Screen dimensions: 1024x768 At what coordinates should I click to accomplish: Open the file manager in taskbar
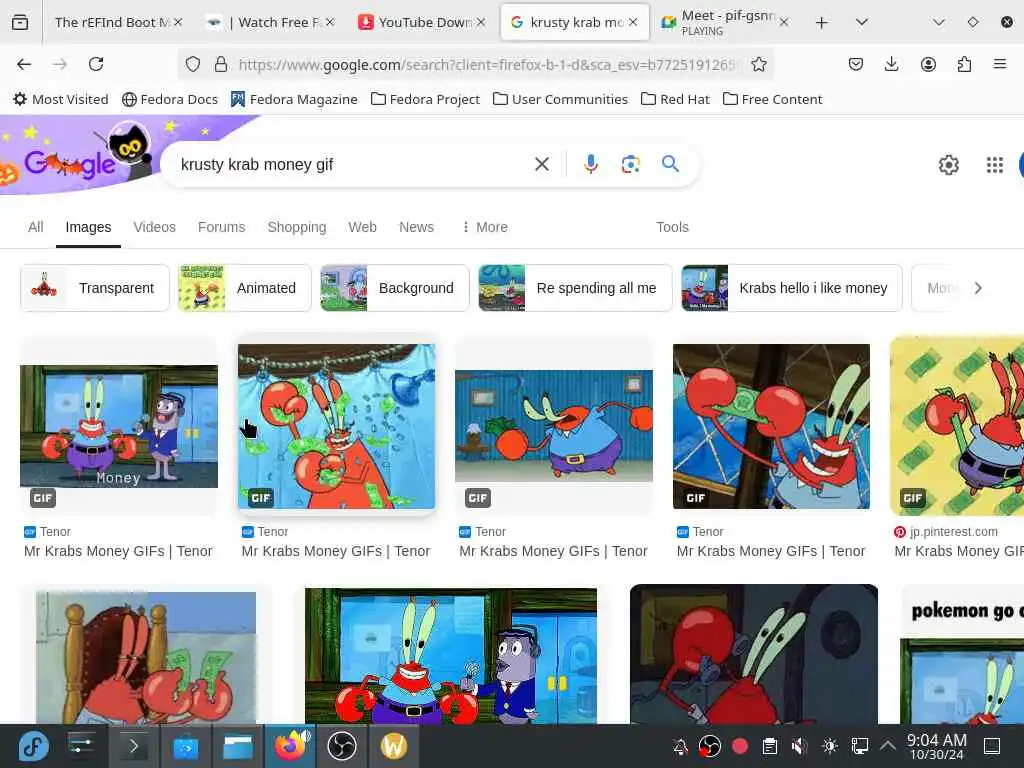(237, 746)
